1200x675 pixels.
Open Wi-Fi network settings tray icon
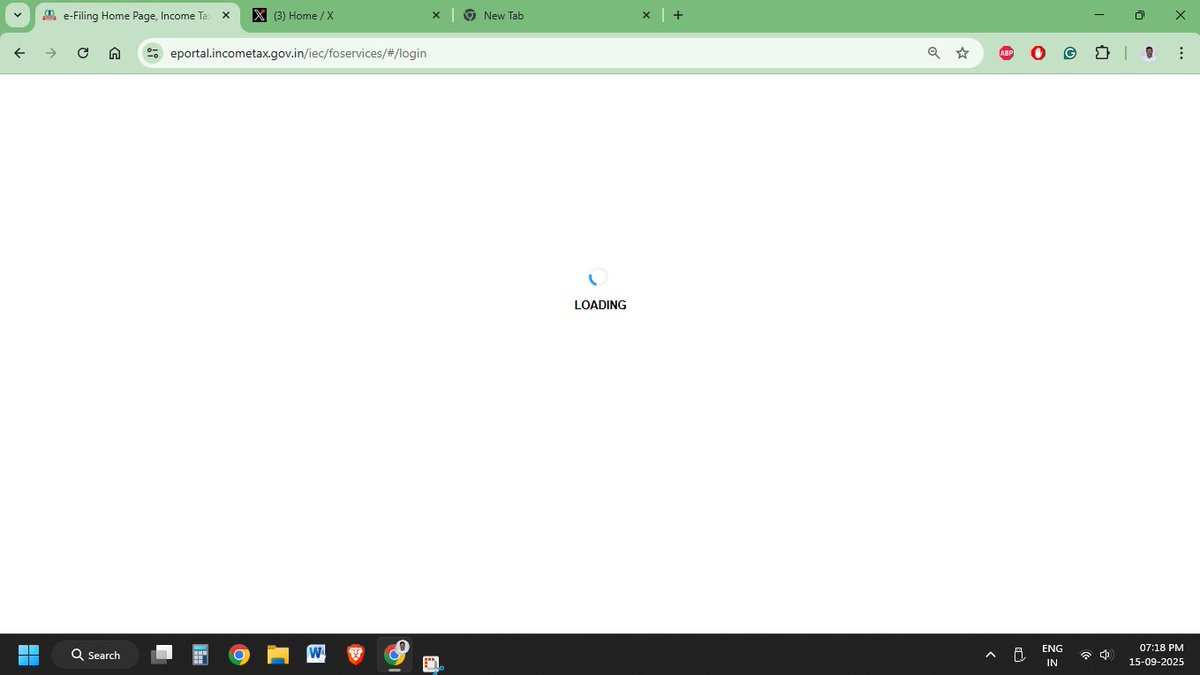point(1086,655)
